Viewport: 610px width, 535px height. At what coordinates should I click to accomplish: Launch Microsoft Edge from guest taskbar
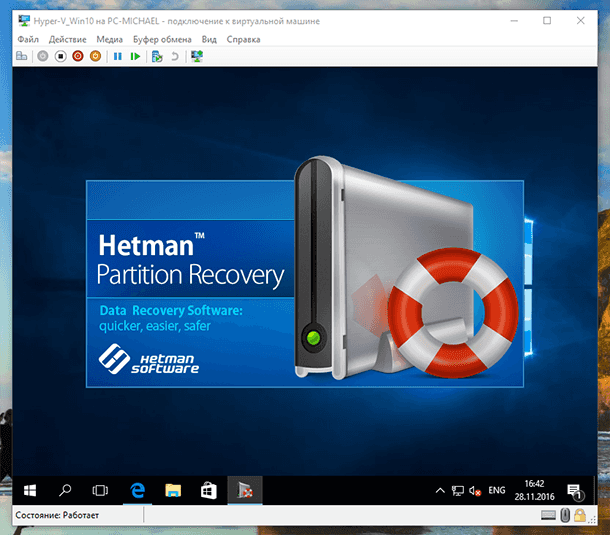point(137,490)
